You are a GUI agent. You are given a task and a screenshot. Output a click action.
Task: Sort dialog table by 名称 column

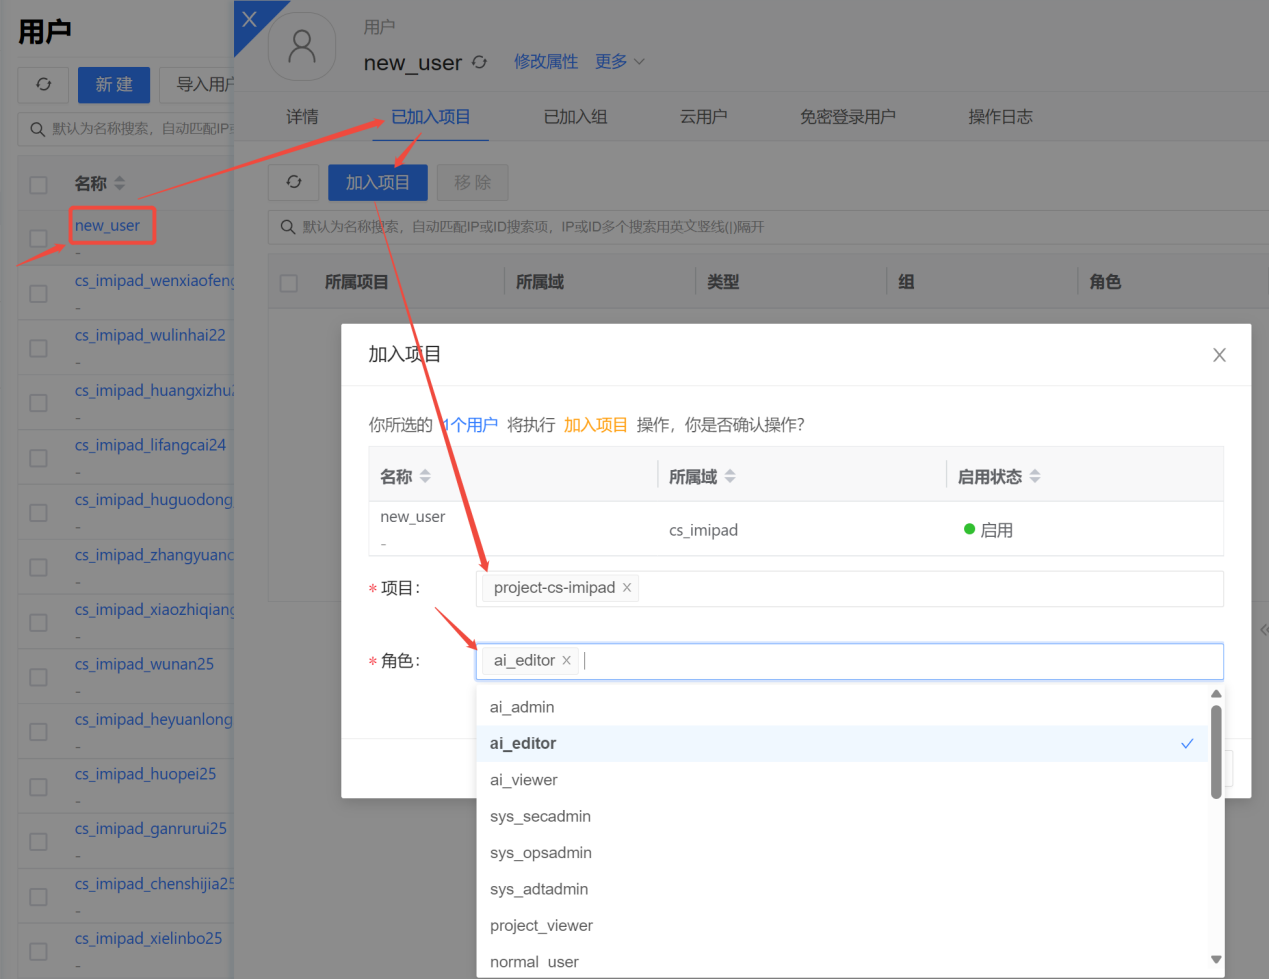426,477
